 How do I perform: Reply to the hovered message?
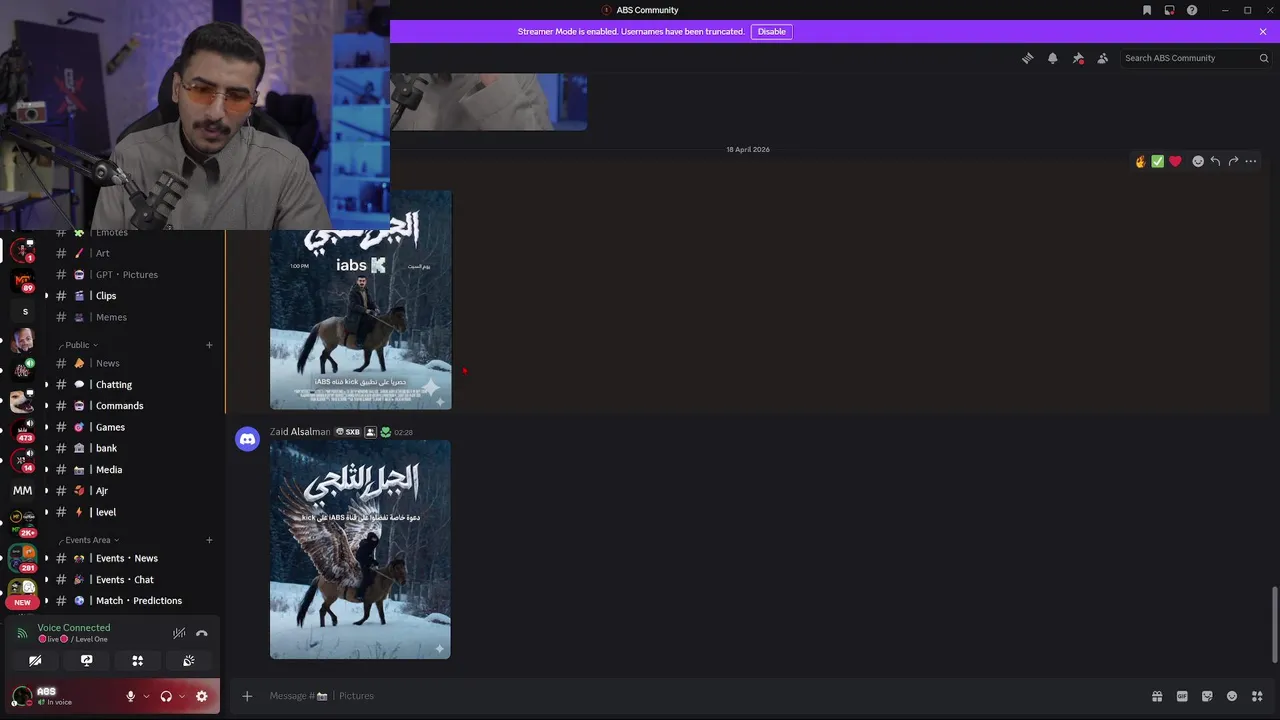click(x=1215, y=161)
